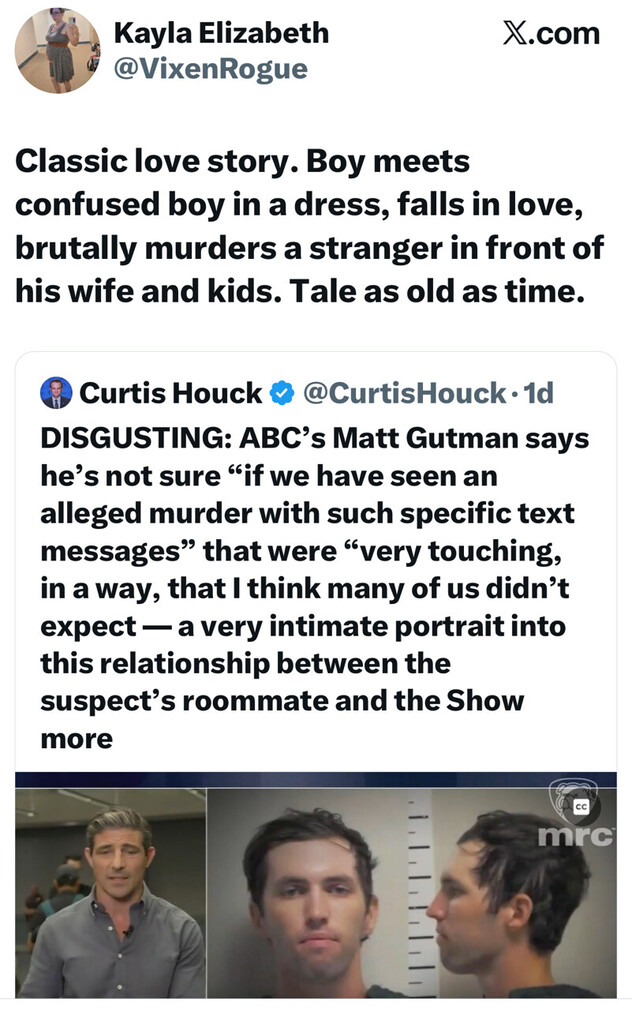Visit the @VixenRogue handle
This screenshot has width=632, height=1012.
point(211,68)
